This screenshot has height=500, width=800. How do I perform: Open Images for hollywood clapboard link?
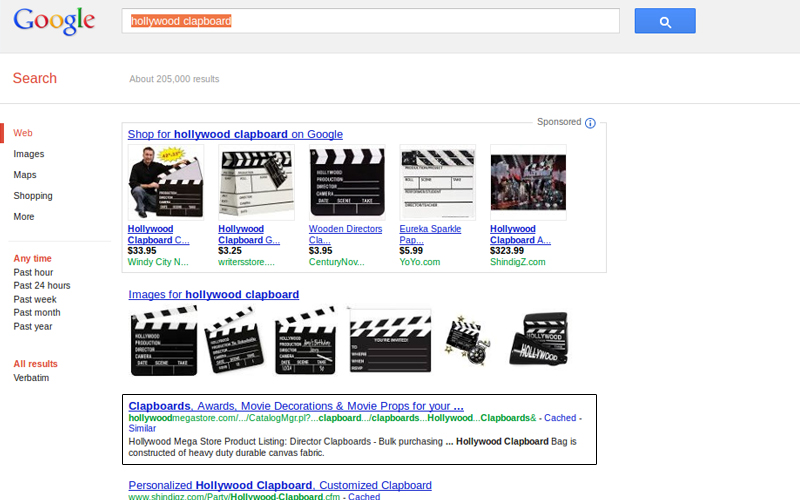pos(214,294)
